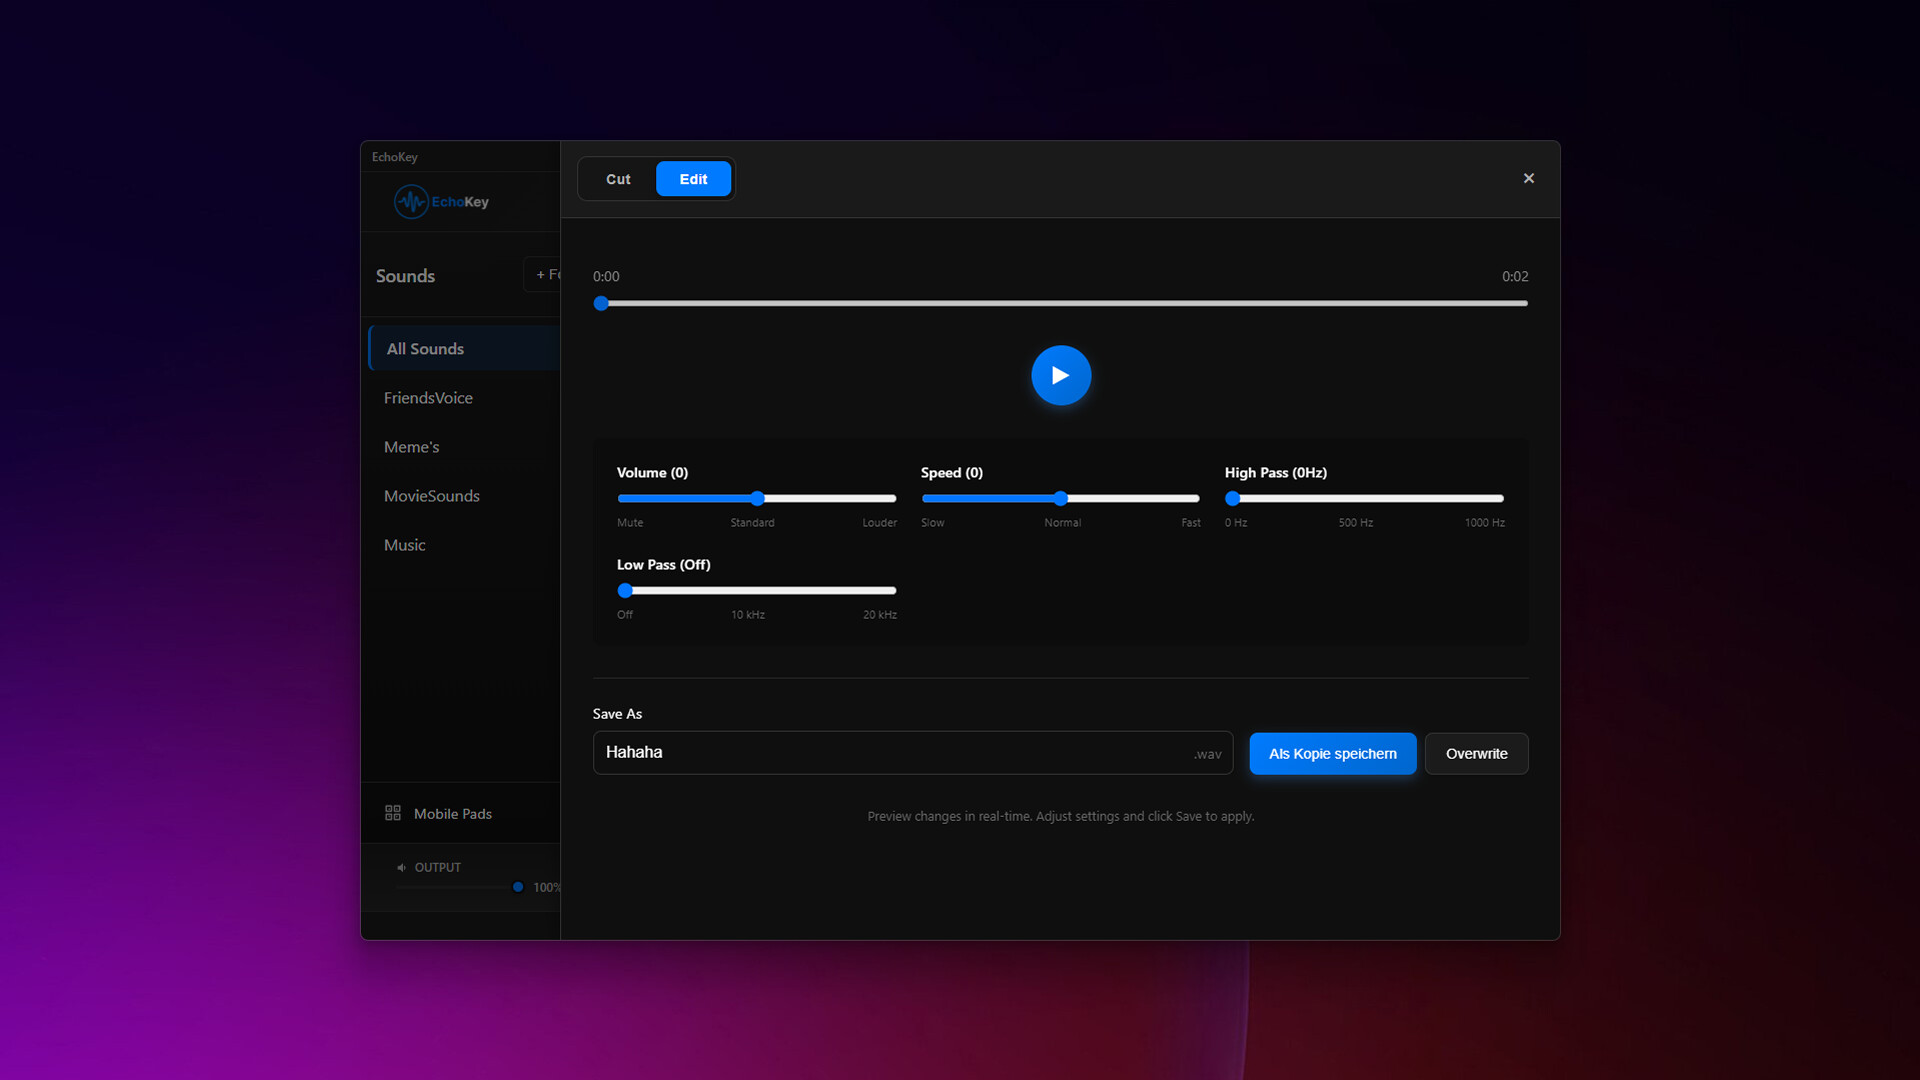Switch to the Cut tab
Screen dimensions: 1920x1080
click(x=618, y=179)
